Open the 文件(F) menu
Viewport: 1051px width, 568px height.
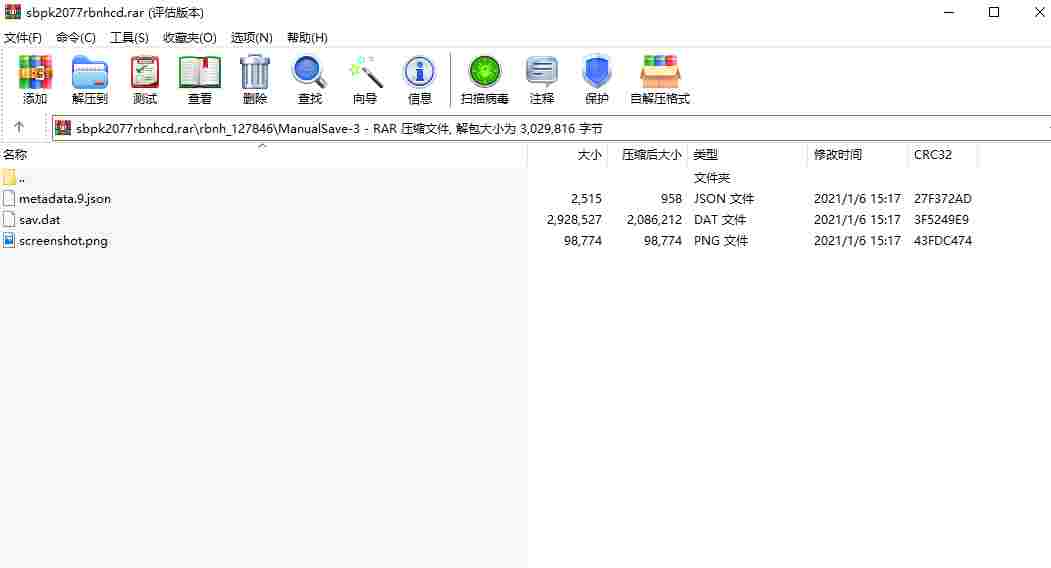pyautogui.click(x=23, y=38)
